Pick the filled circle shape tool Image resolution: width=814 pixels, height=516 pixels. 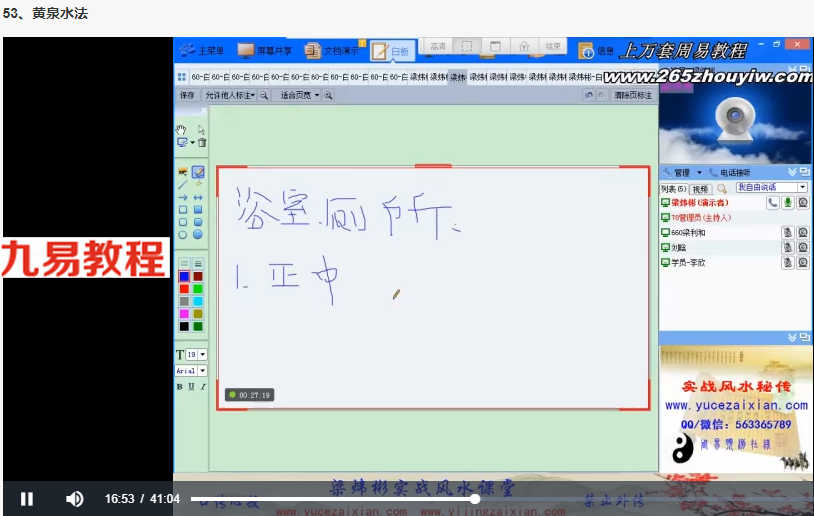pos(198,235)
